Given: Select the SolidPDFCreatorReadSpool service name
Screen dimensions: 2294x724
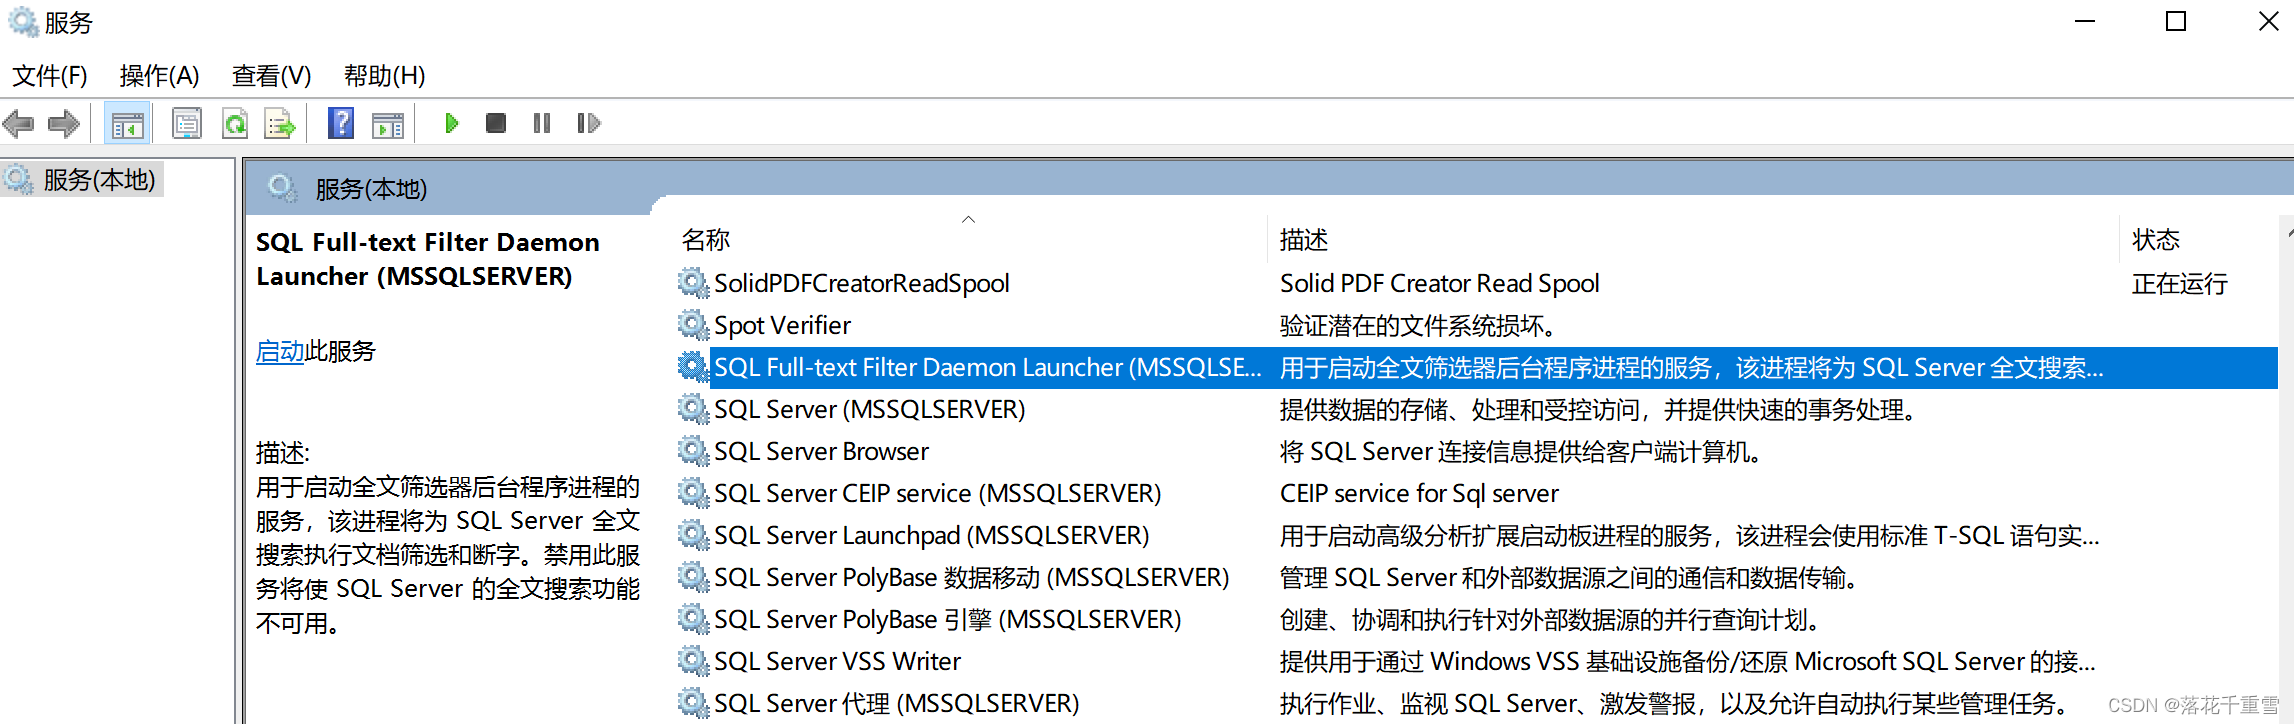Looking at the screenshot, I should point(862,283).
